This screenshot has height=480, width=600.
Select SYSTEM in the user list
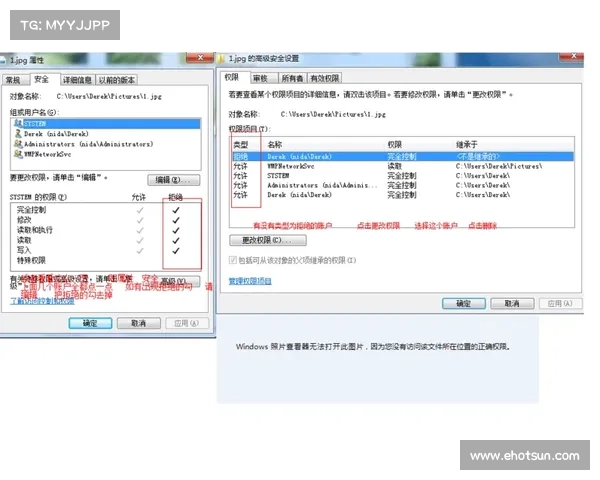[x=106, y=124]
